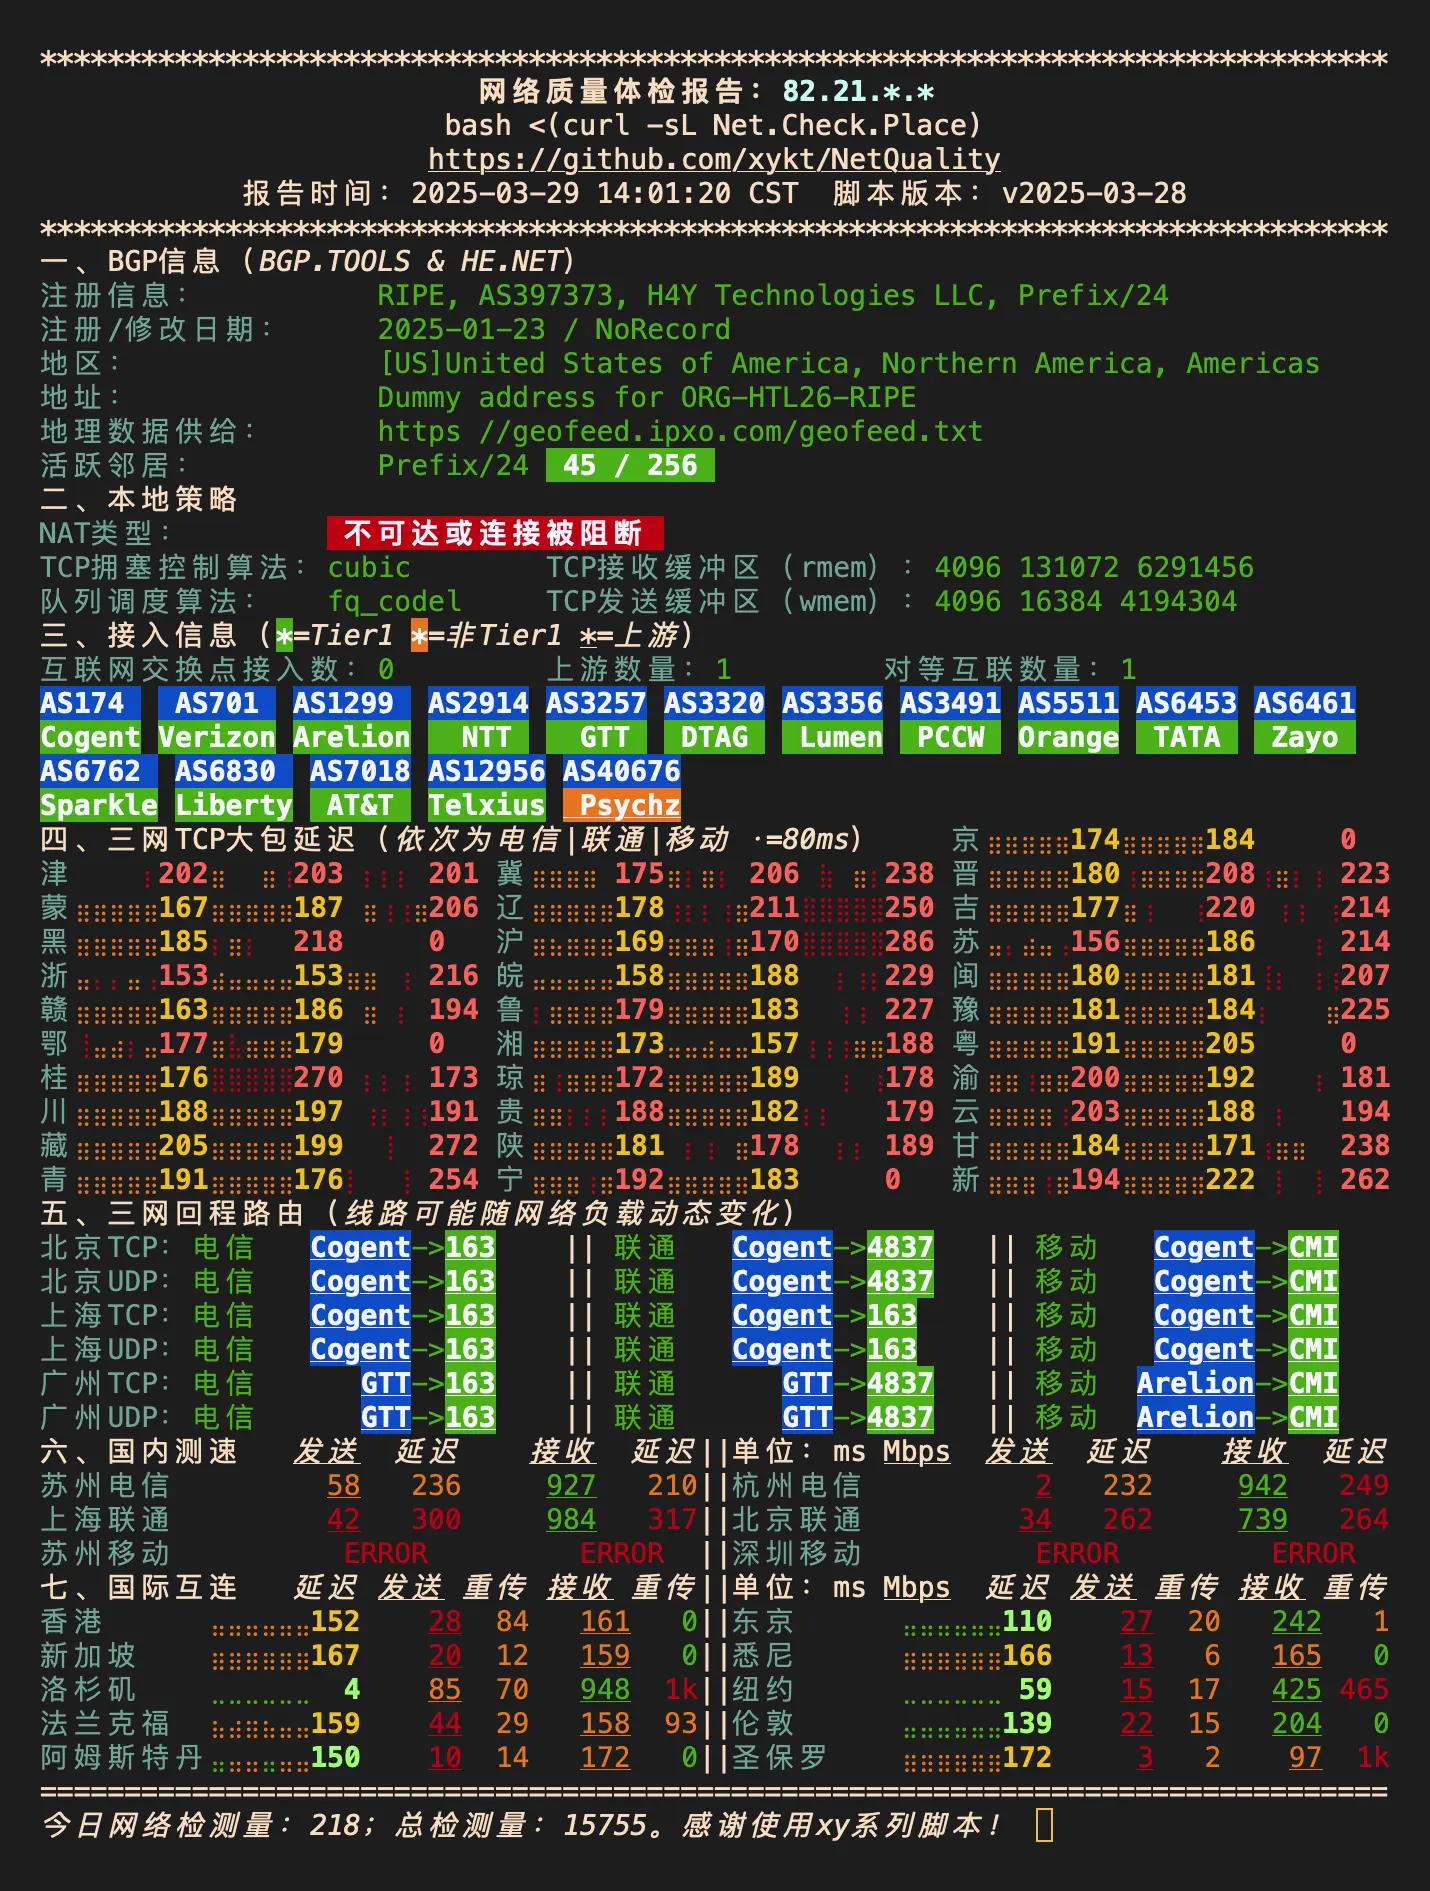Screen dimensions: 1430x1891
Task: Click the bash curl Net.Check.Place command line
Action: point(714,125)
